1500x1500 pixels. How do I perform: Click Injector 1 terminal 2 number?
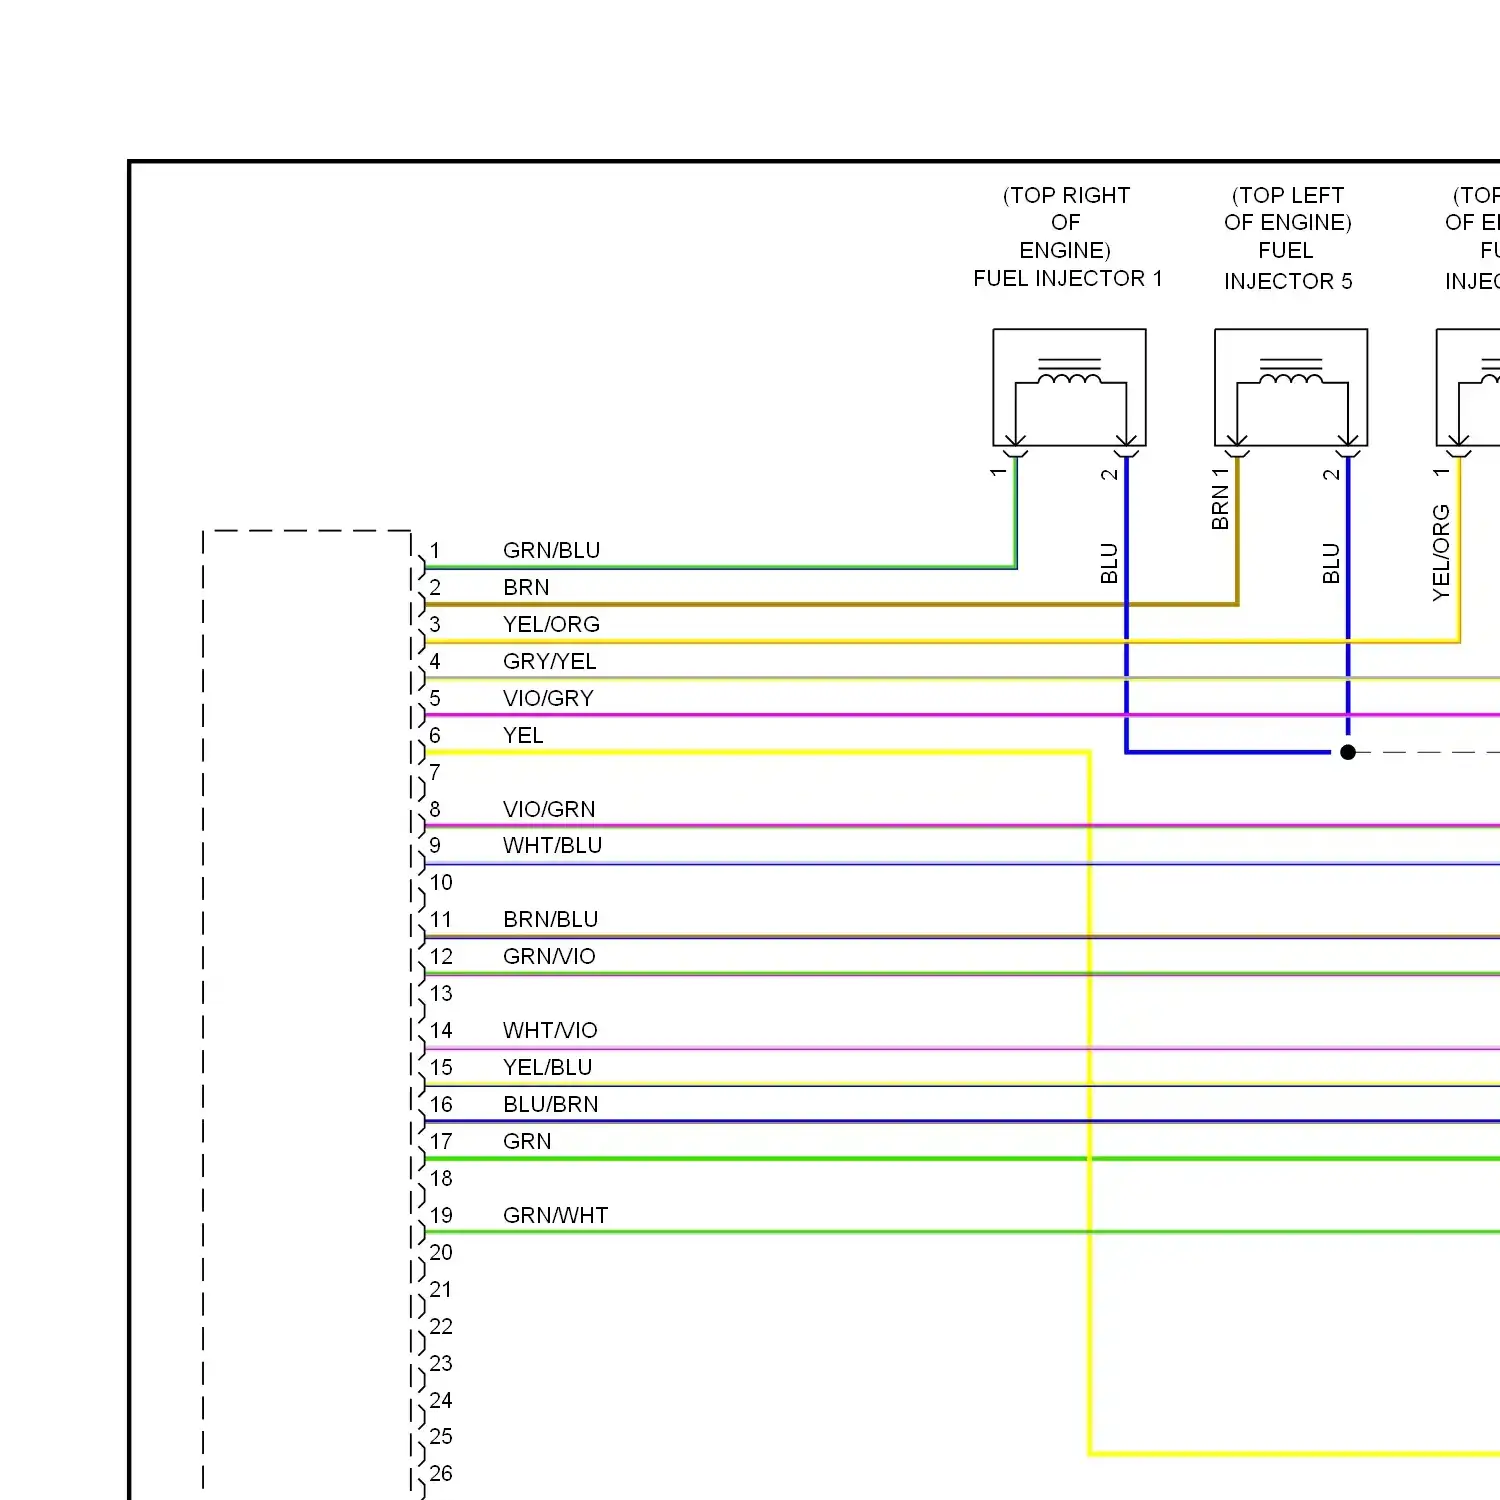(1109, 474)
